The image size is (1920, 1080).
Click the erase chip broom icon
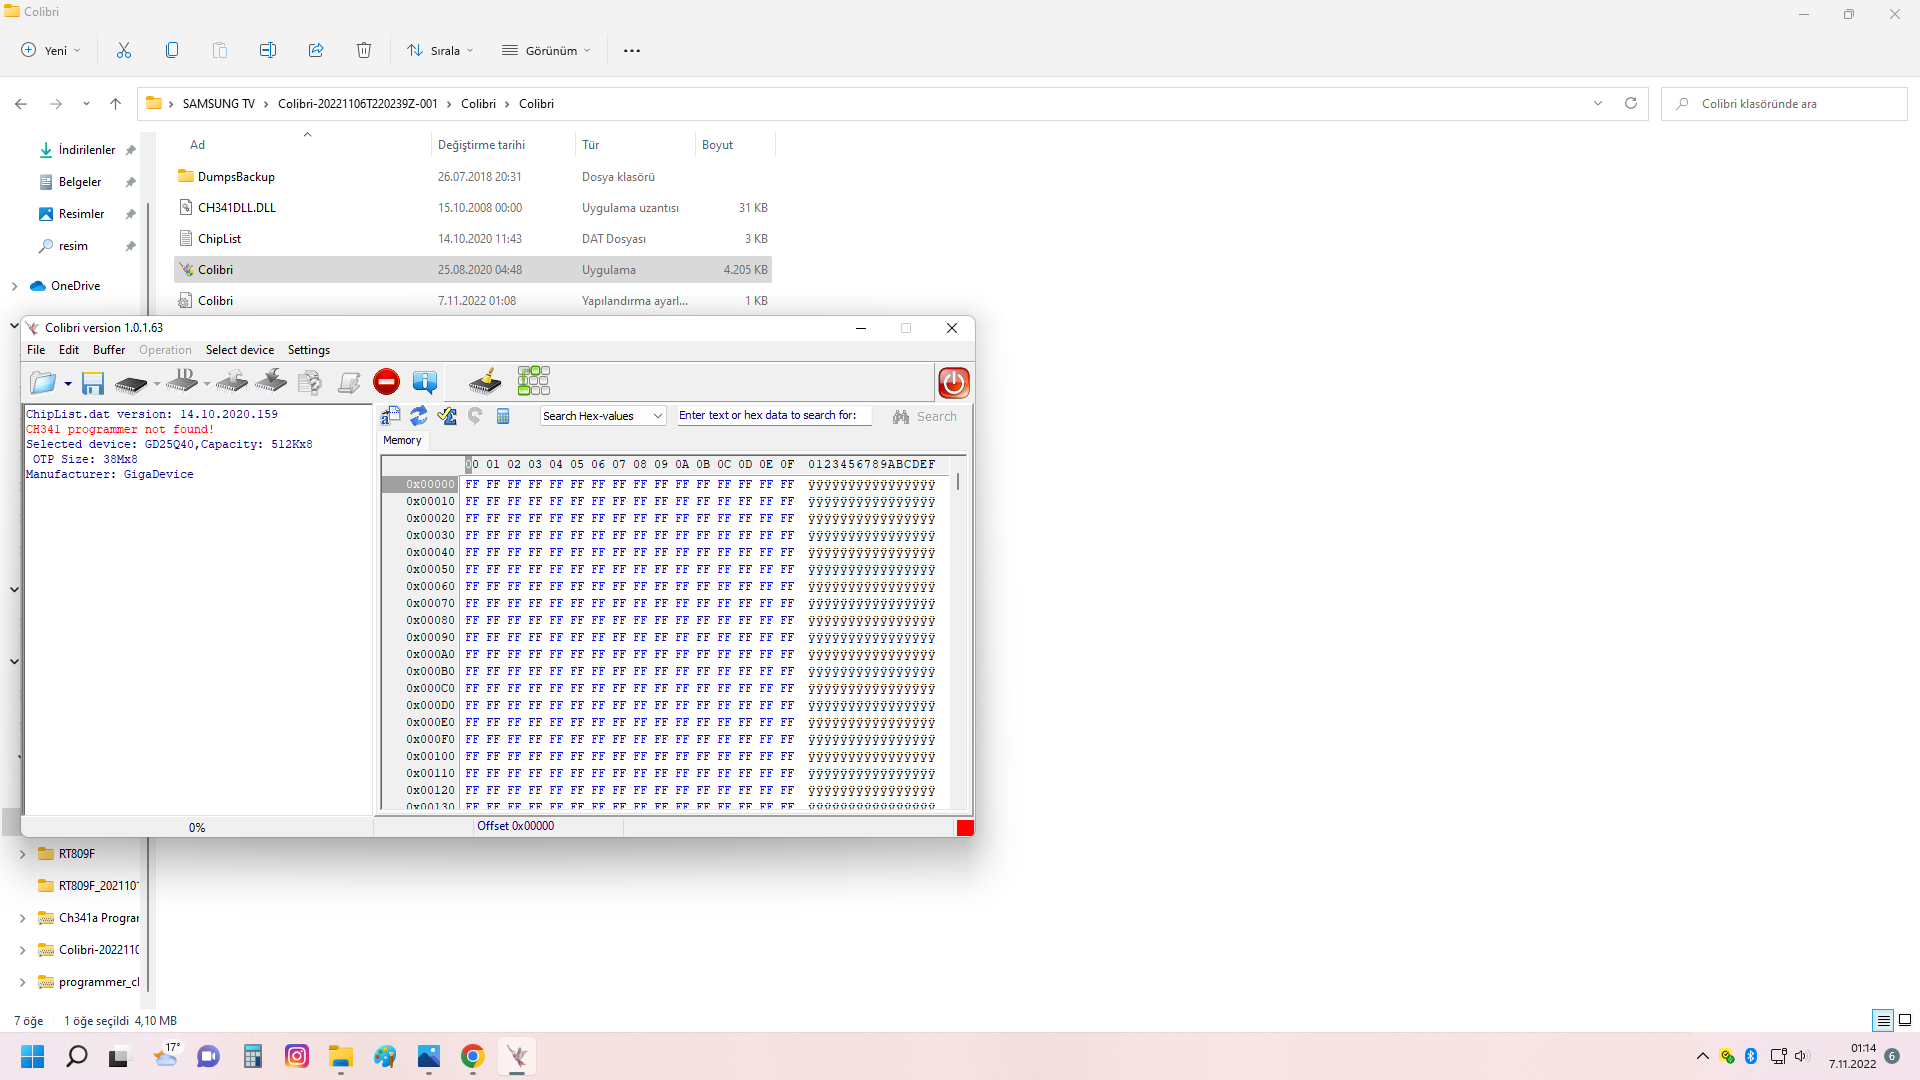click(485, 381)
